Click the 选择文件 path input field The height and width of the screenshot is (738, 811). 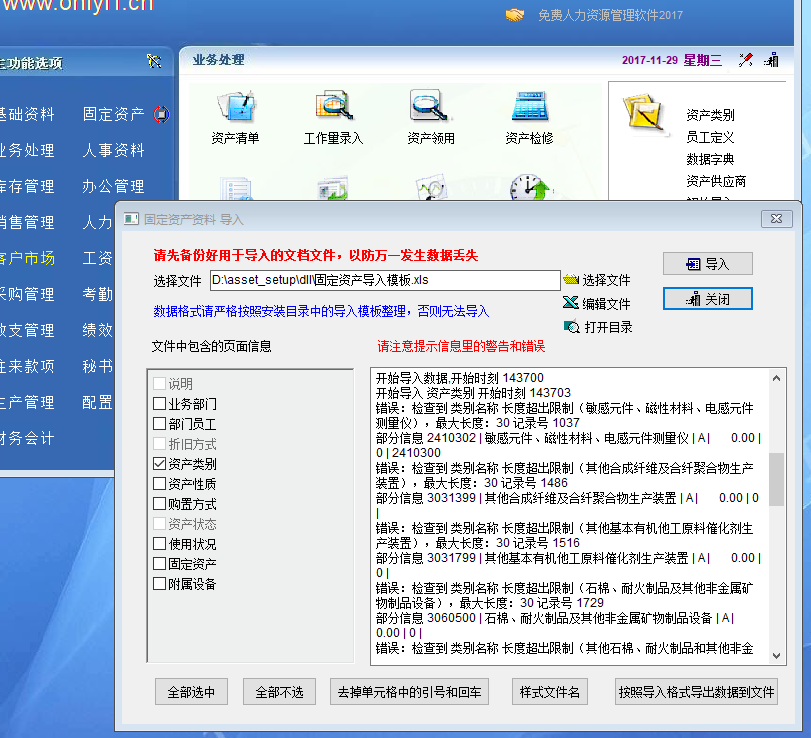(x=384, y=280)
